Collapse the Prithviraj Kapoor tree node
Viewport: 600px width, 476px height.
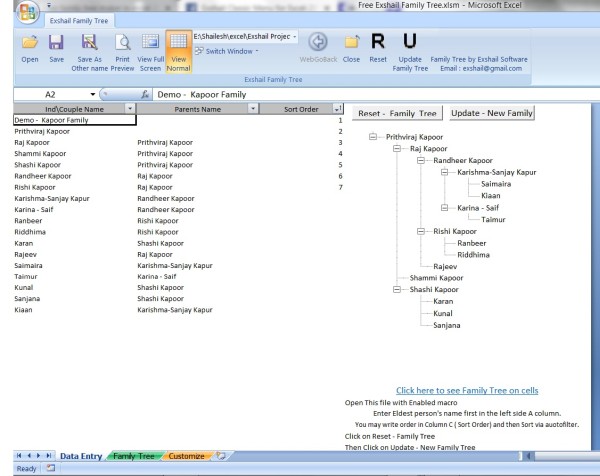coord(373,136)
